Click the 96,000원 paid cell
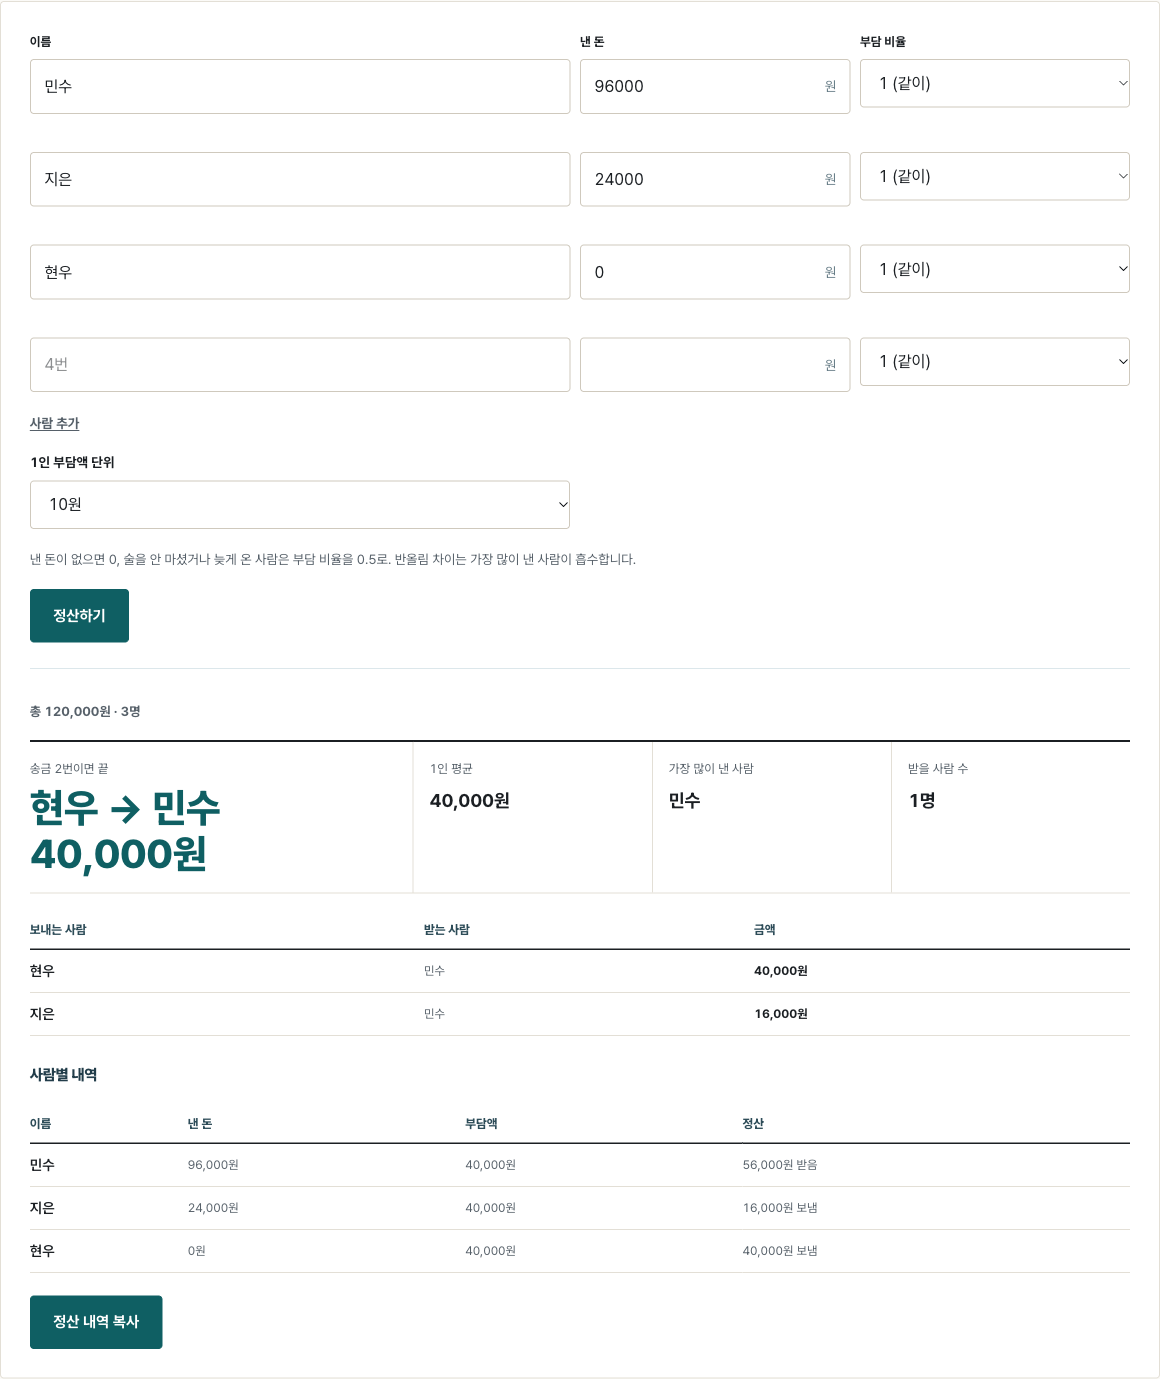 click(x=213, y=1165)
